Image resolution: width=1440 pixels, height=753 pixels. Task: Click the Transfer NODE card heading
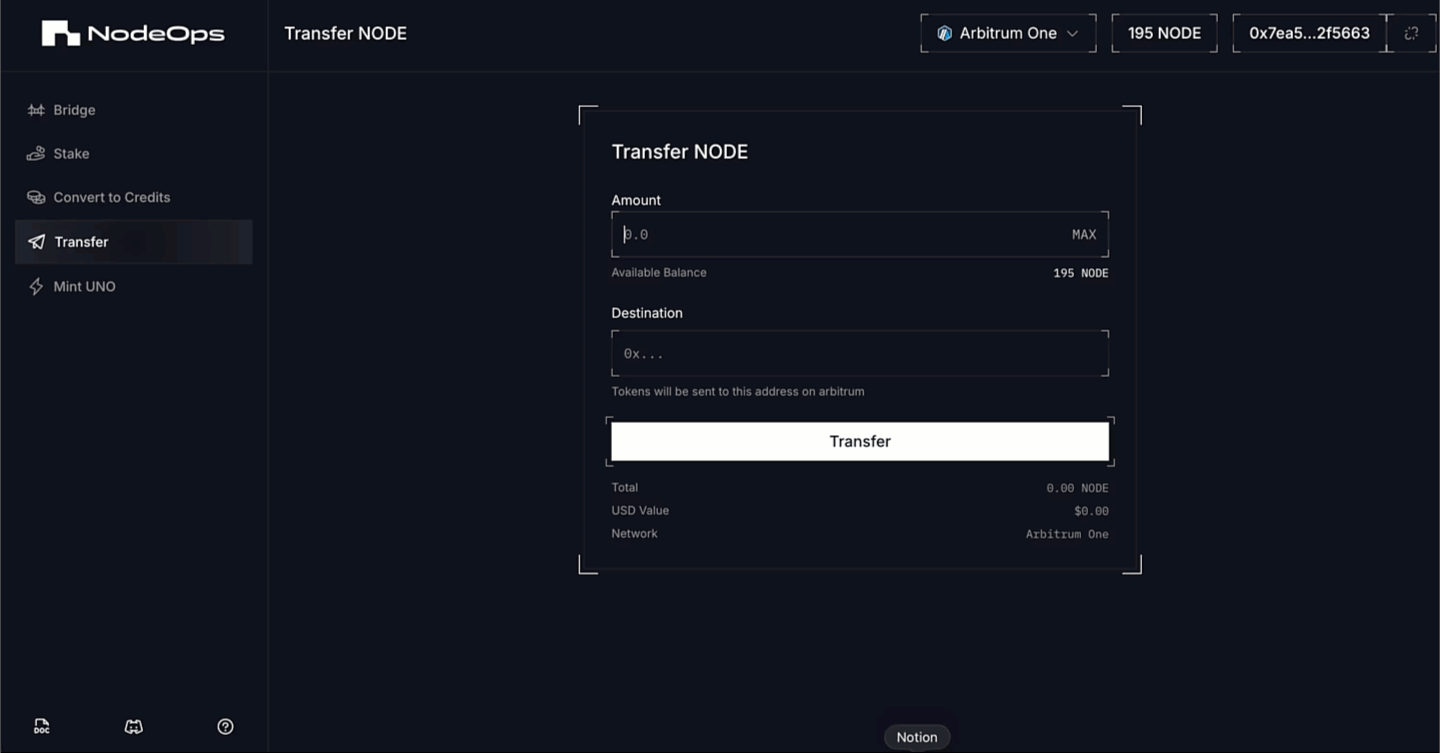680,152
